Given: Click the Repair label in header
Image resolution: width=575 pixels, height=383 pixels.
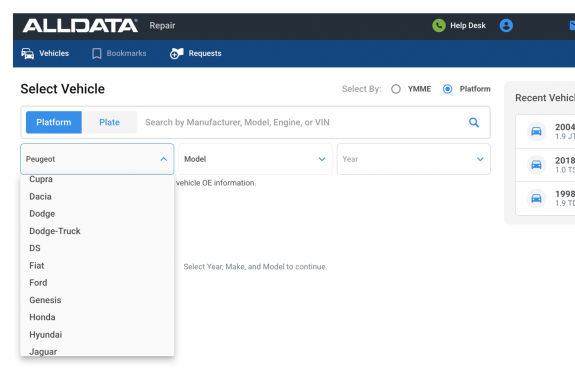Looking at the screenshot, I should tap(162, 26).
